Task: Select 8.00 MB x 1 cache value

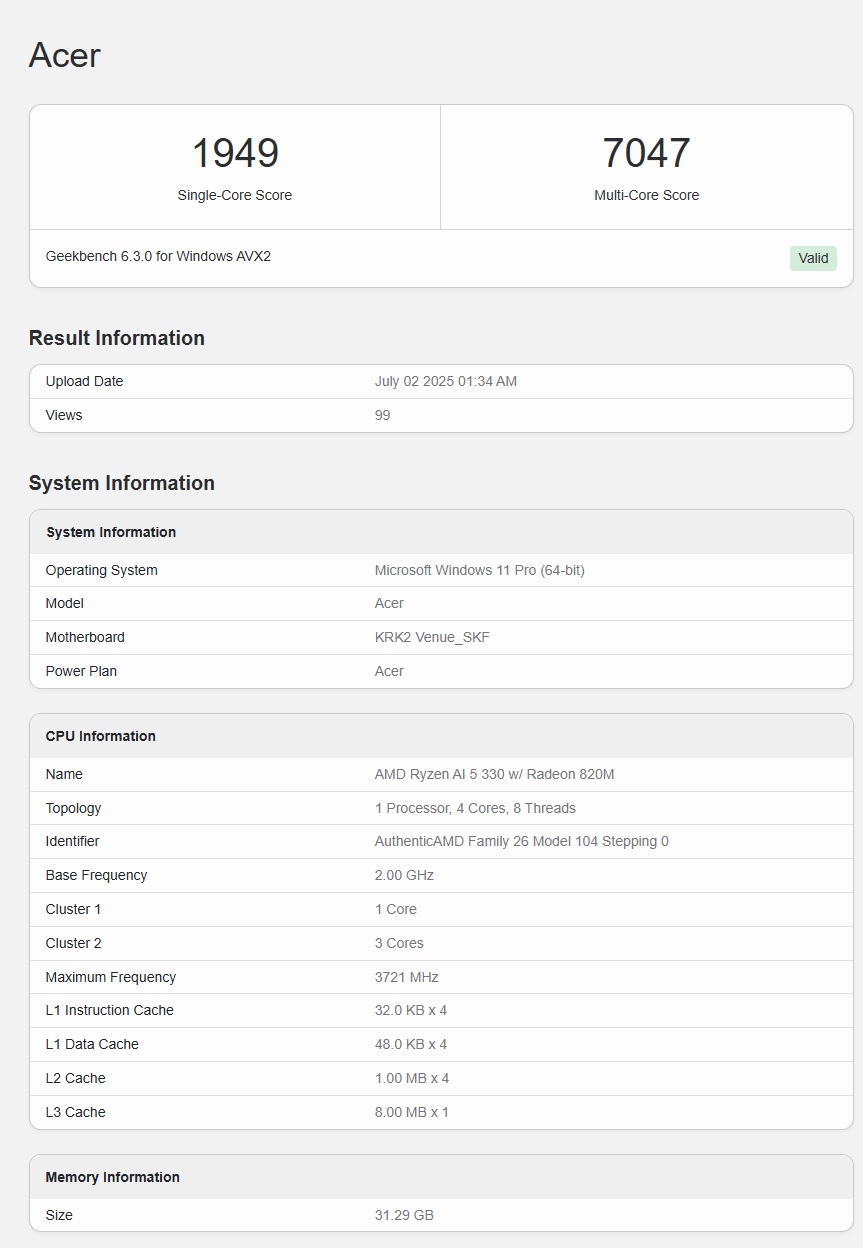Action: [412, 1112]
